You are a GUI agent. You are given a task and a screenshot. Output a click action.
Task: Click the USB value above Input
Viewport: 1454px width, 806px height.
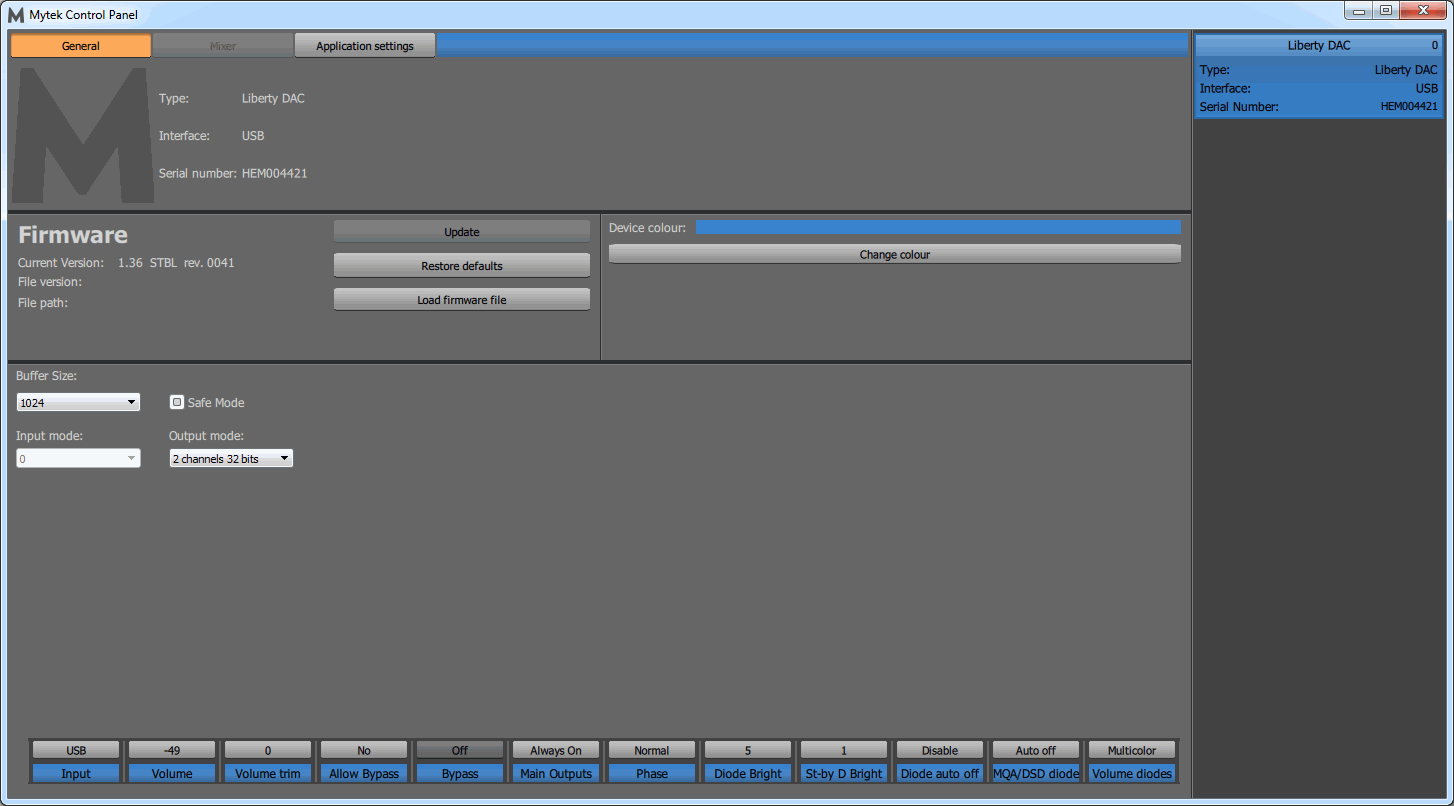pos(76,750)
